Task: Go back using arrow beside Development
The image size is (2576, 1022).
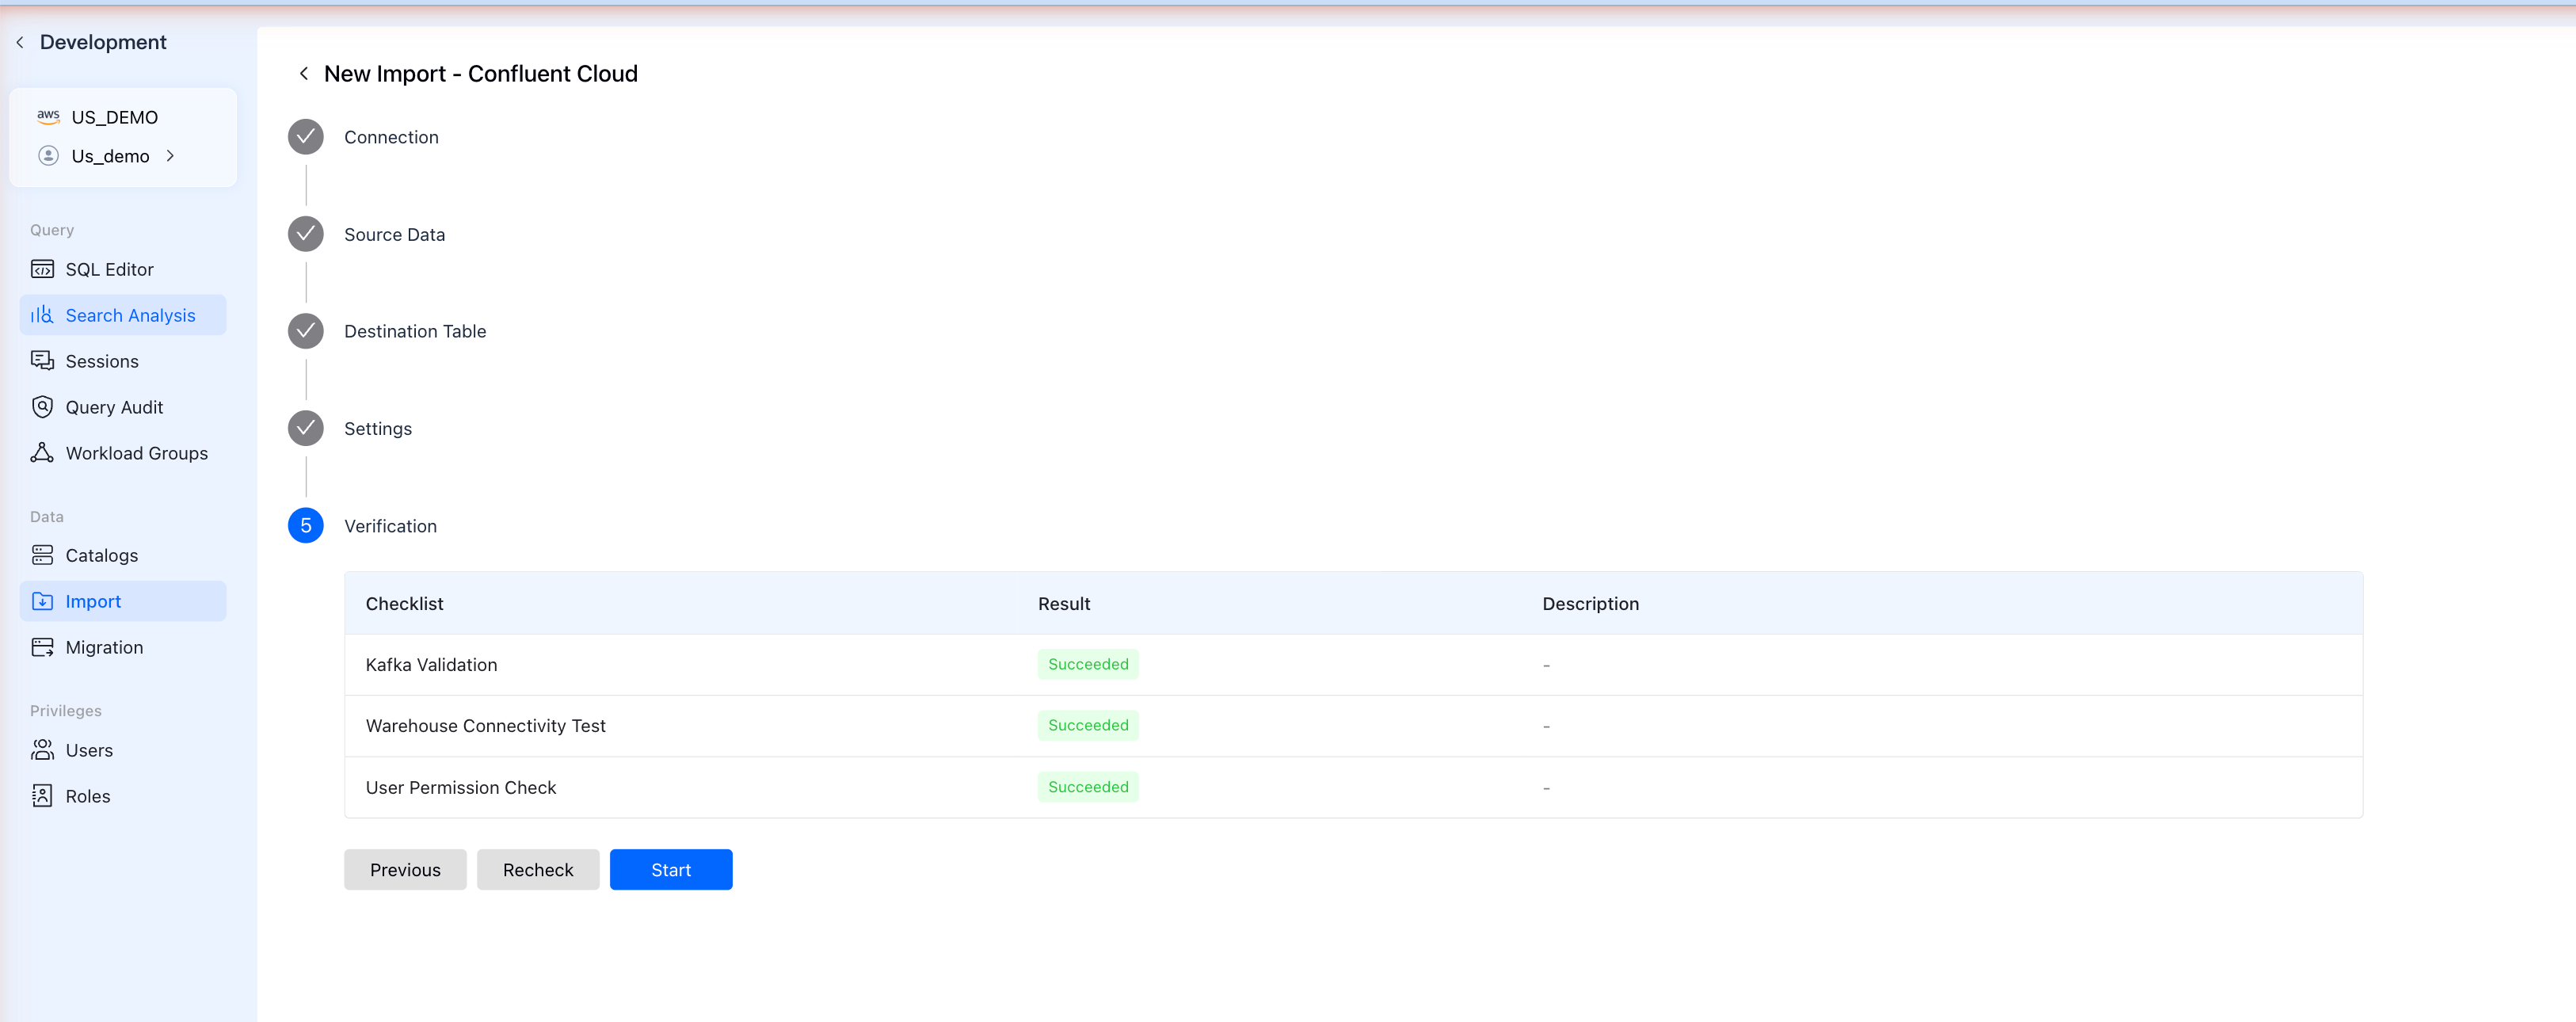Action: tap(20, 42)
